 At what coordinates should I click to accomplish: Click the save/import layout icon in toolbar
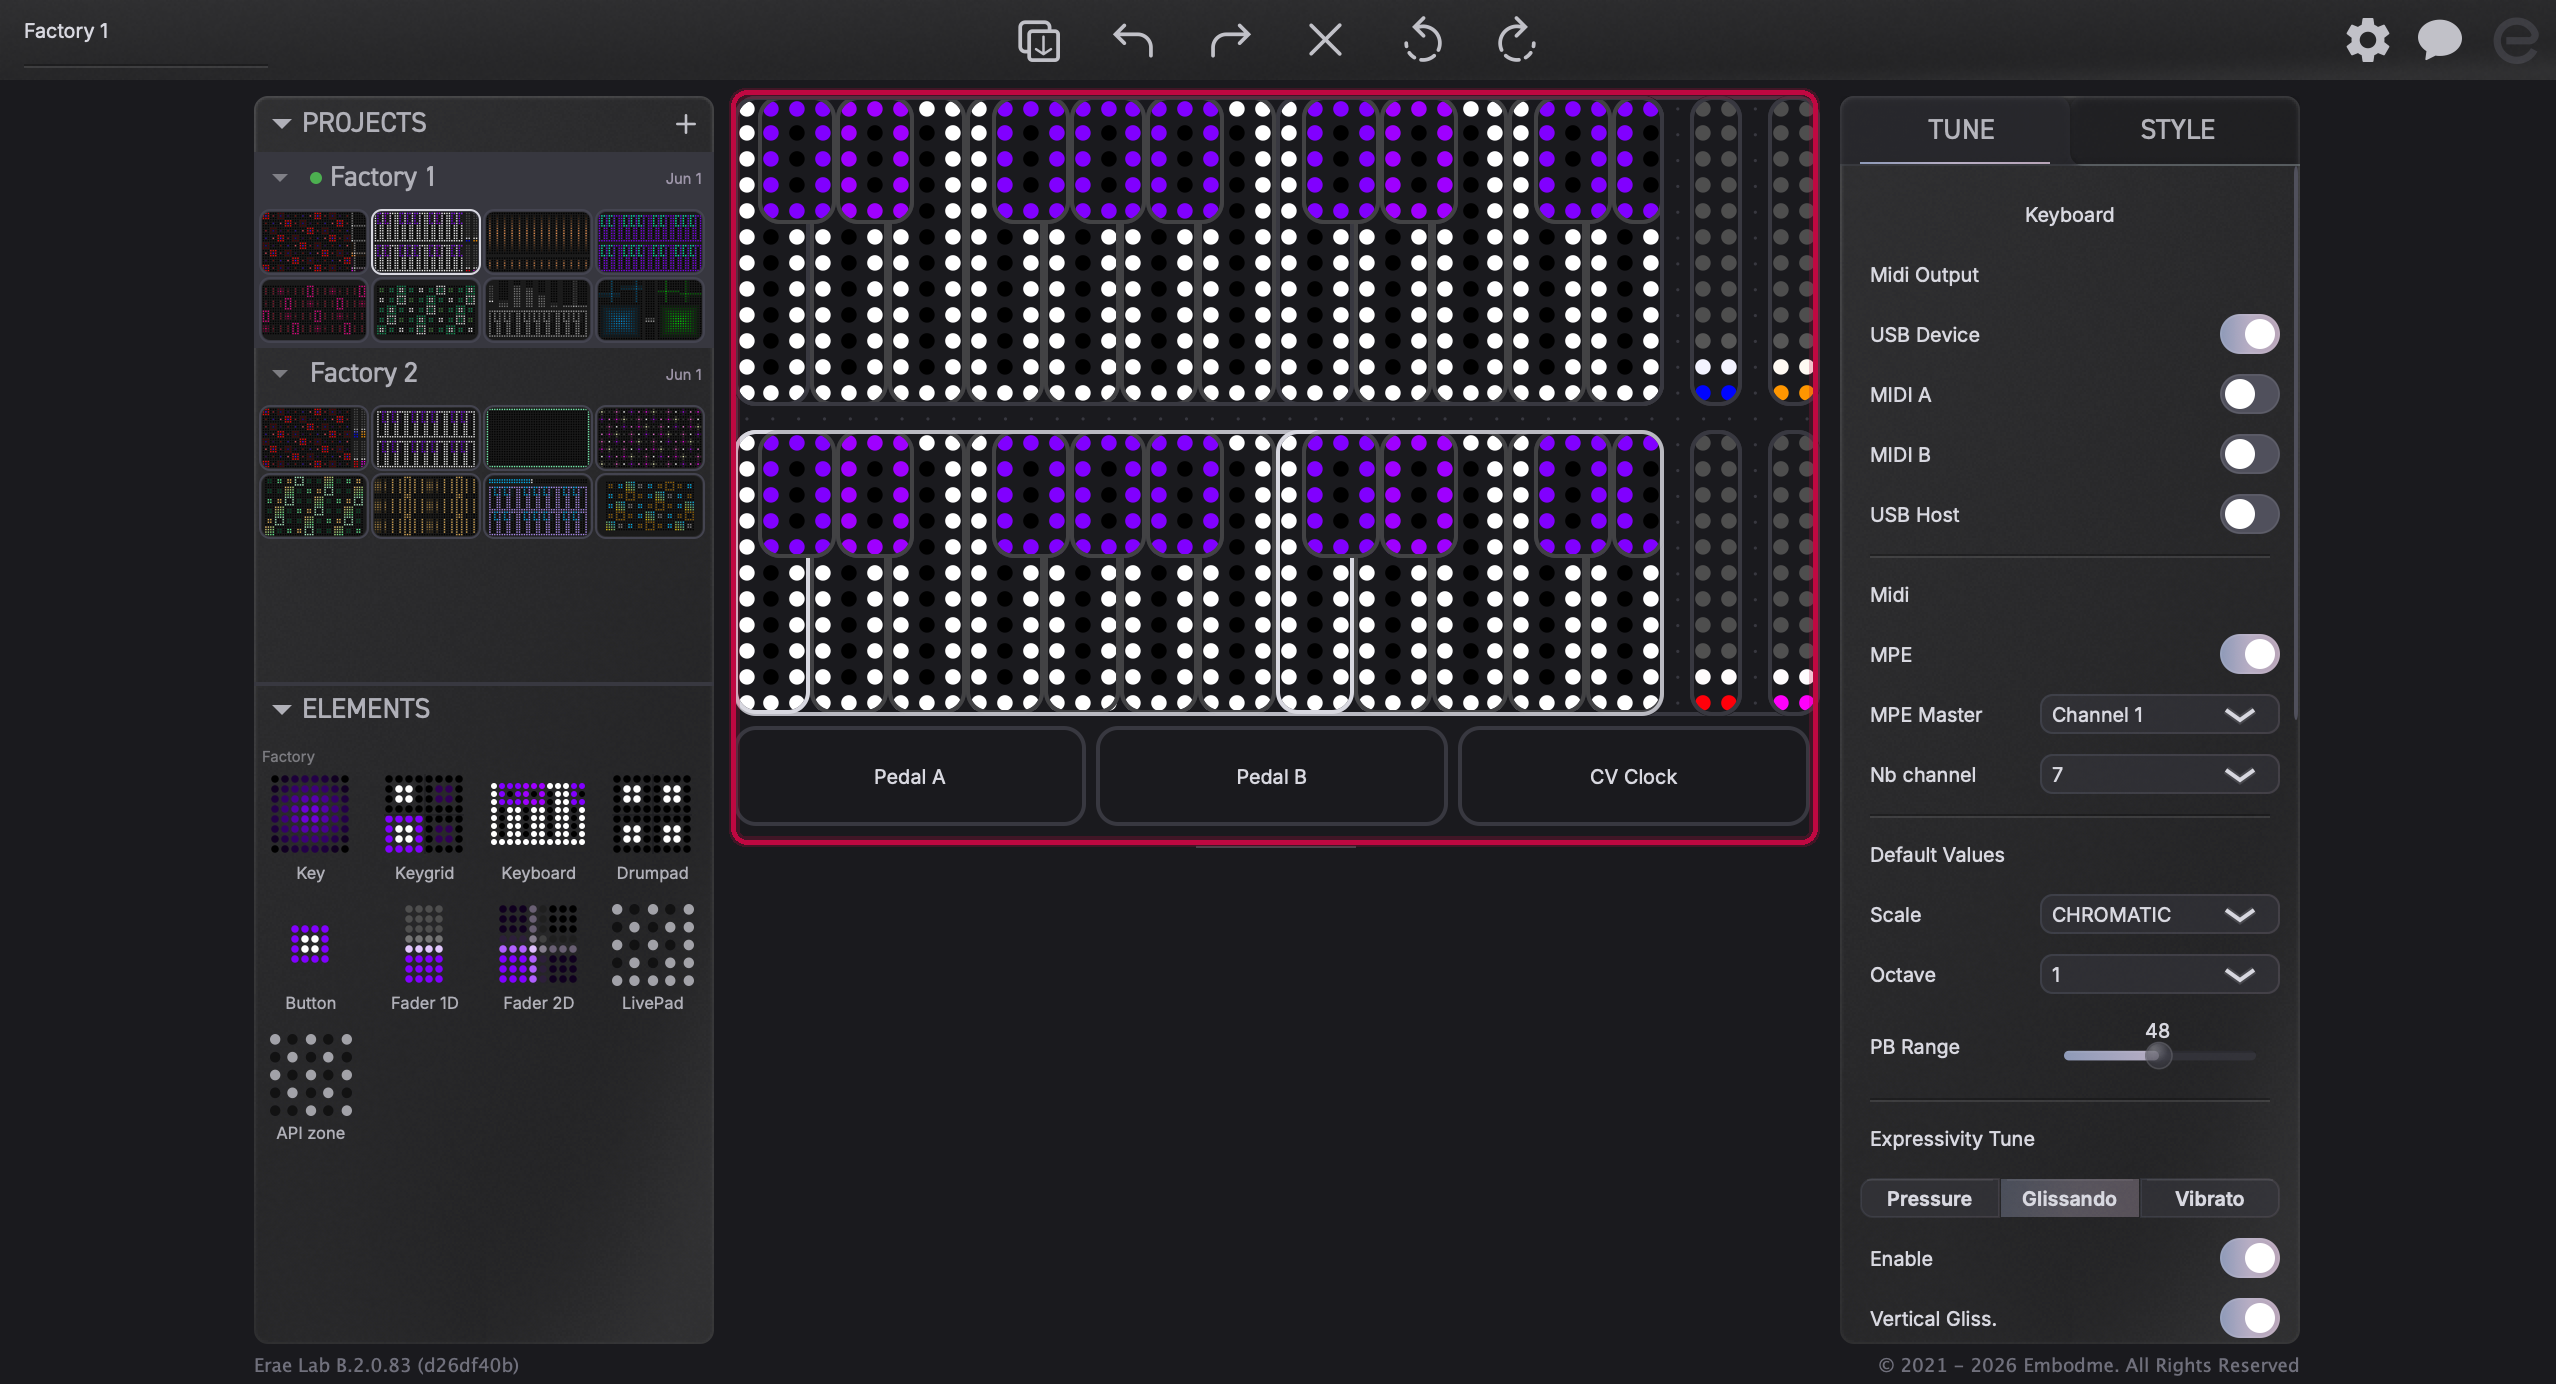pyautogui.click(x=1038, y=41)
